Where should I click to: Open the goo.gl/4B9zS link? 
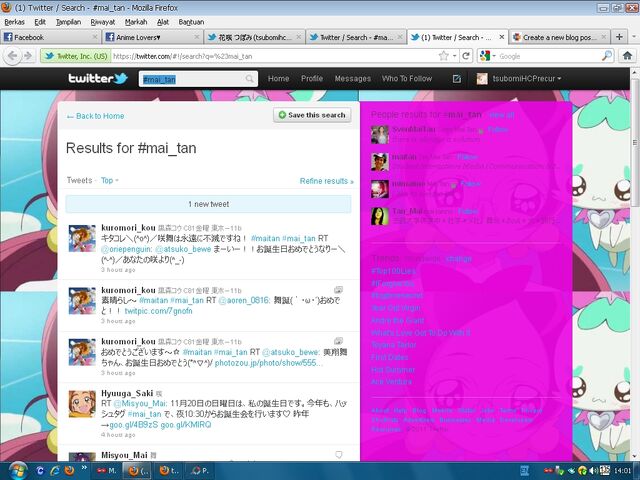coord(133,424)
